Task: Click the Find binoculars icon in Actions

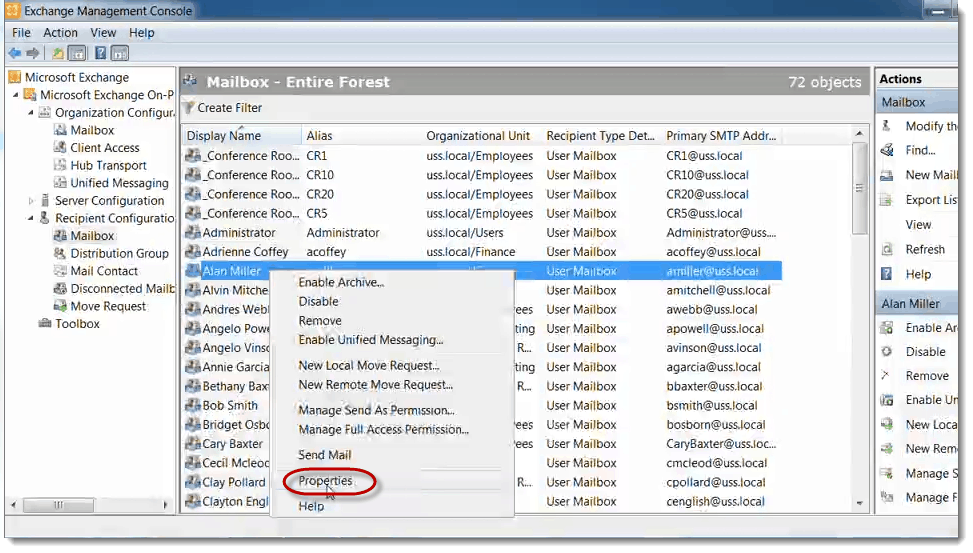Action: pos(887,150)
